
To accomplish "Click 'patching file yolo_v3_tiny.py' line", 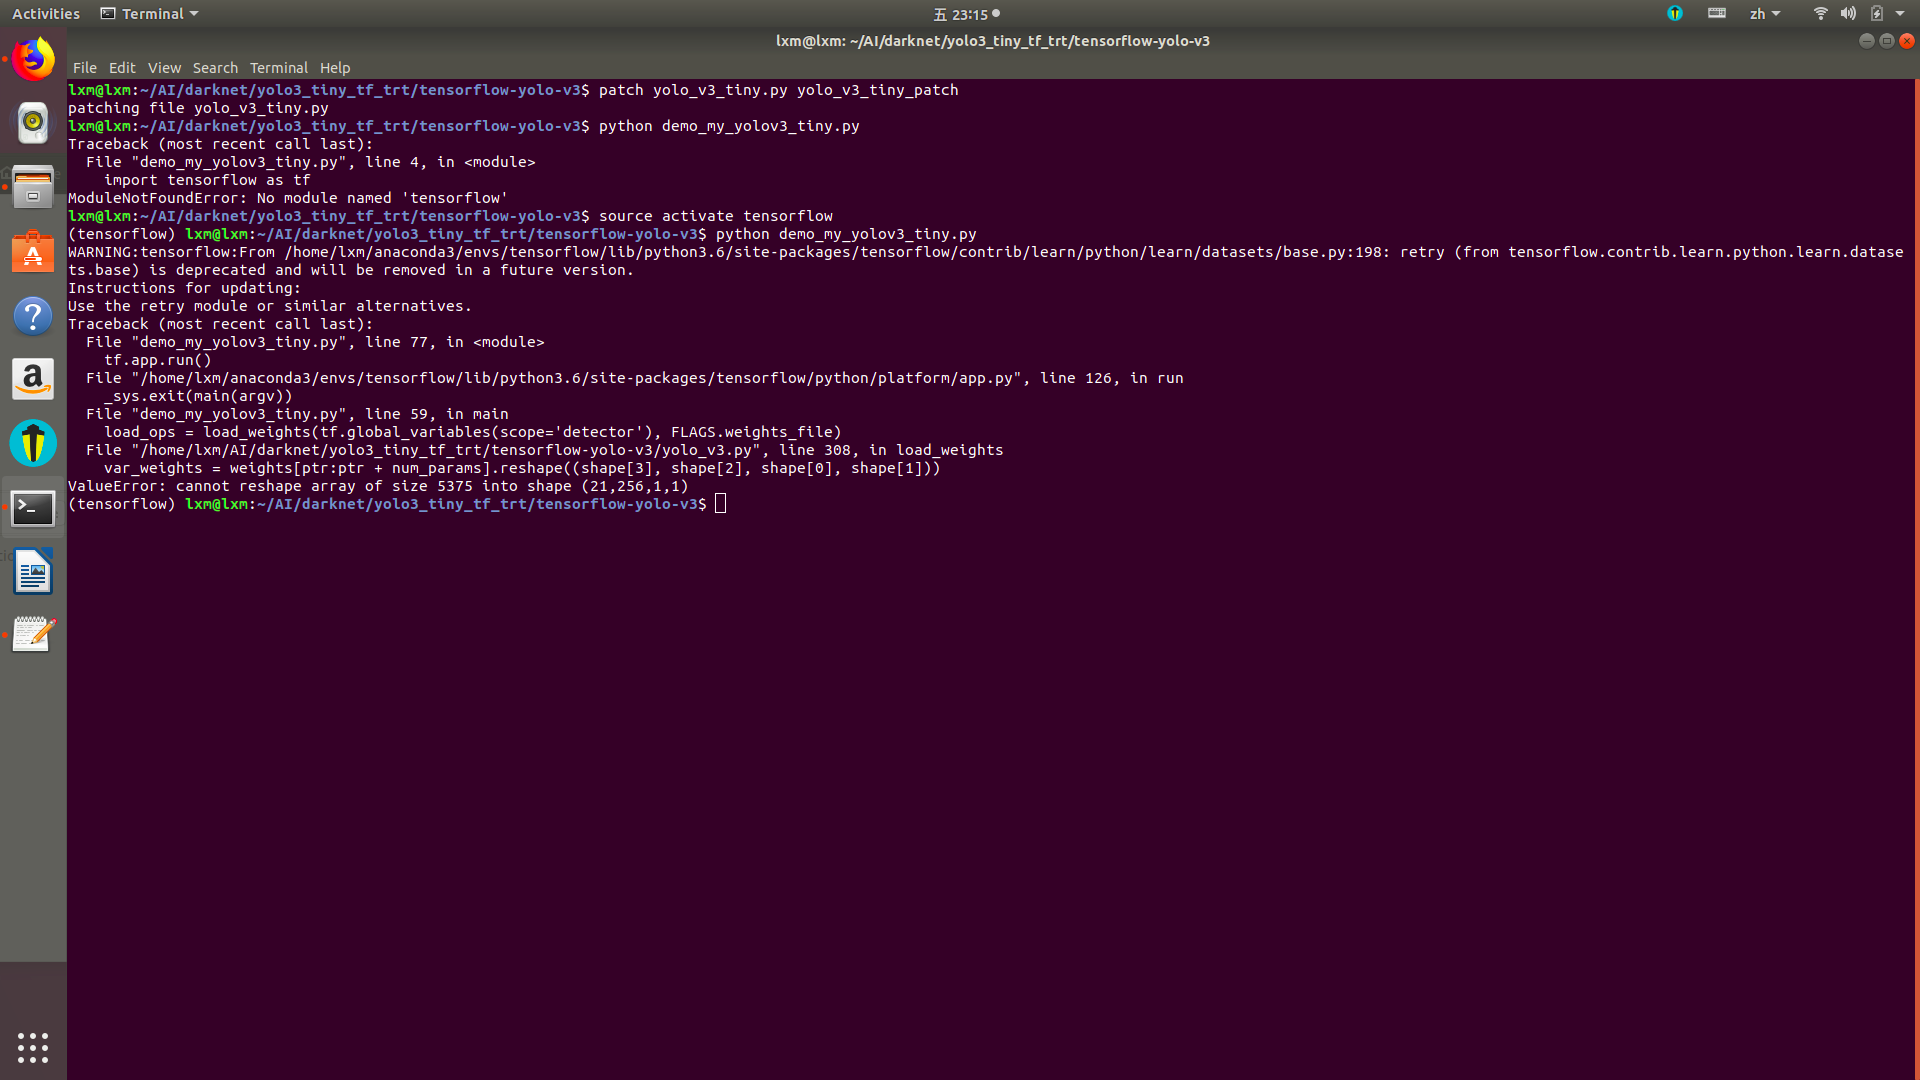I will pos(198,108).
